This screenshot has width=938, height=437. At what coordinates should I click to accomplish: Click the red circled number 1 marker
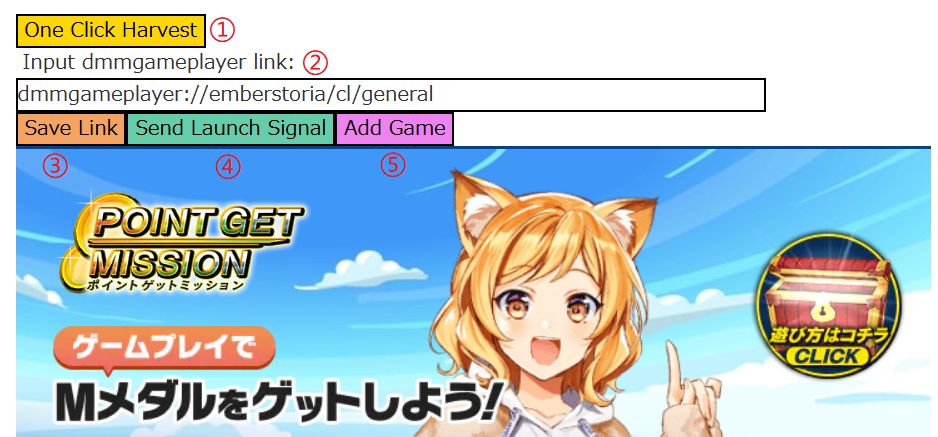click(222, 30)
